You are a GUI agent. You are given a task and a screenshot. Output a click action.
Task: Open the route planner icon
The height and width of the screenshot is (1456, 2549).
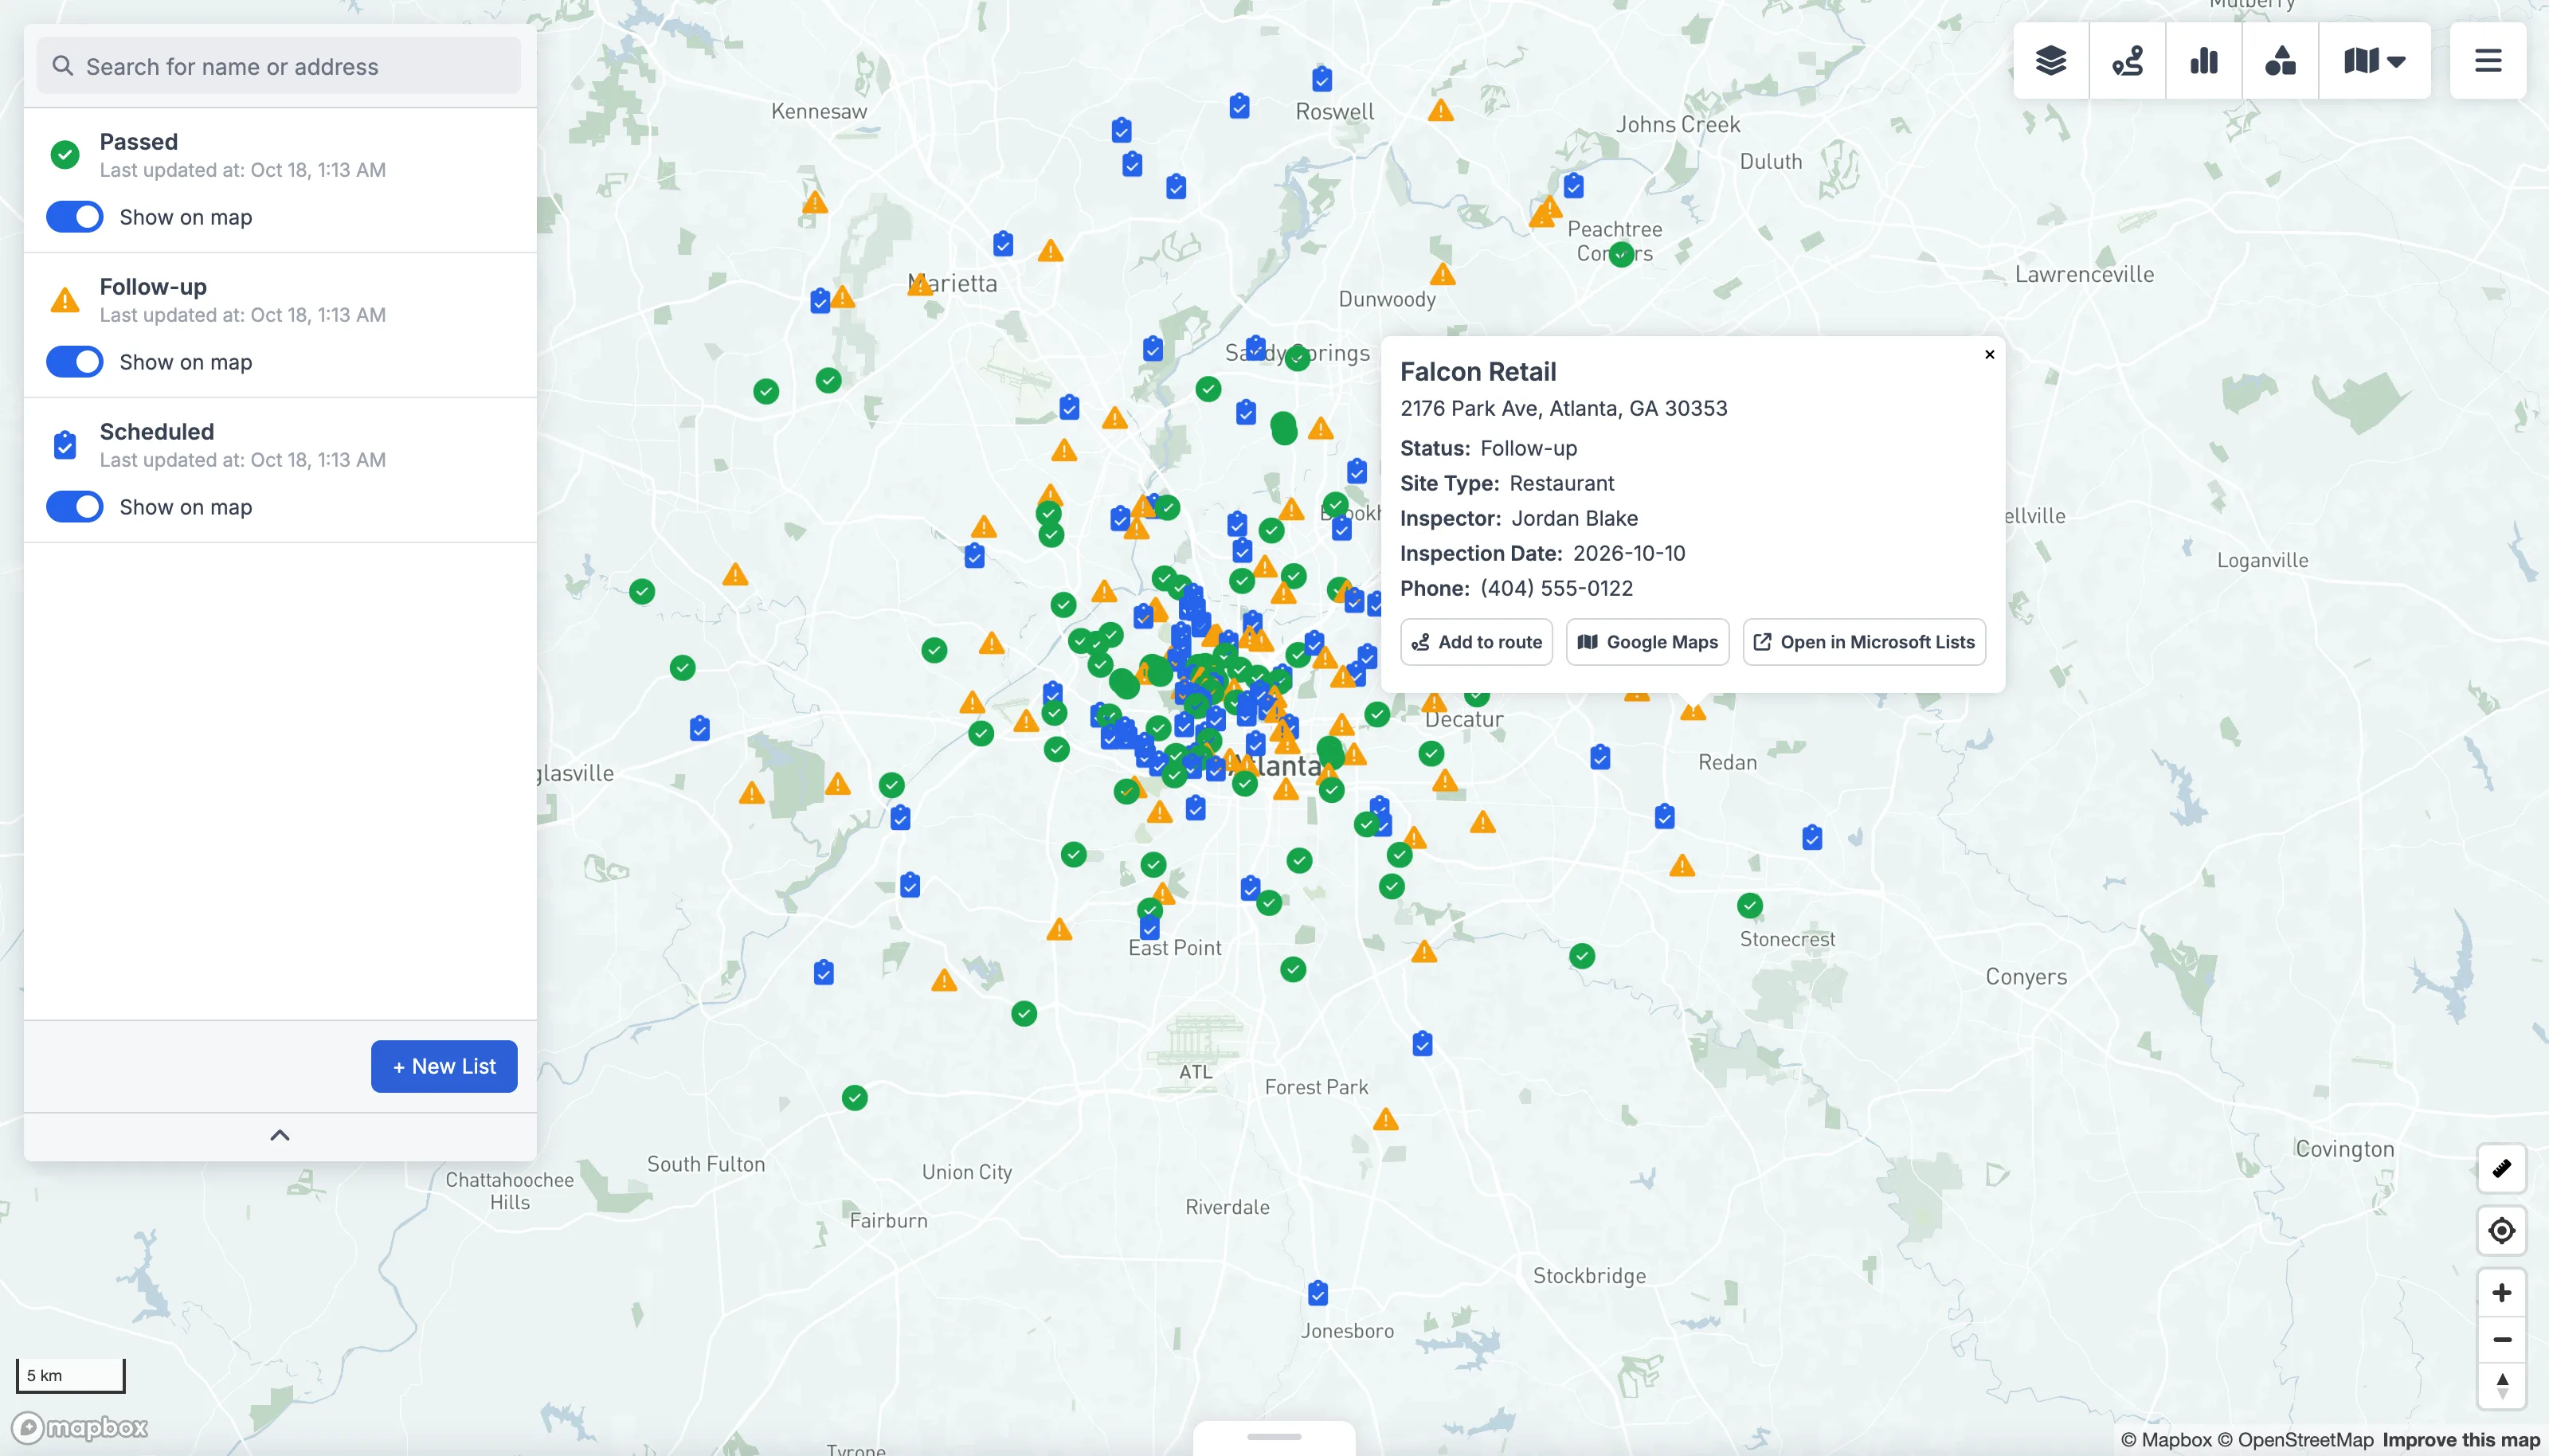click(x=2127, y=61)
